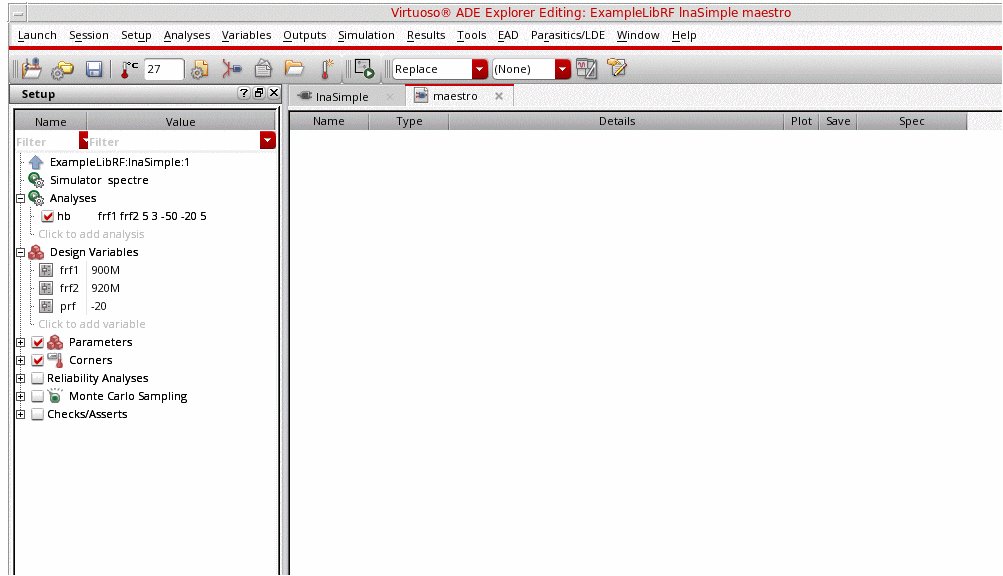Close the lnaSimple tab
This screenshot has height=576, width=1003.
click(x=390, y=97)
